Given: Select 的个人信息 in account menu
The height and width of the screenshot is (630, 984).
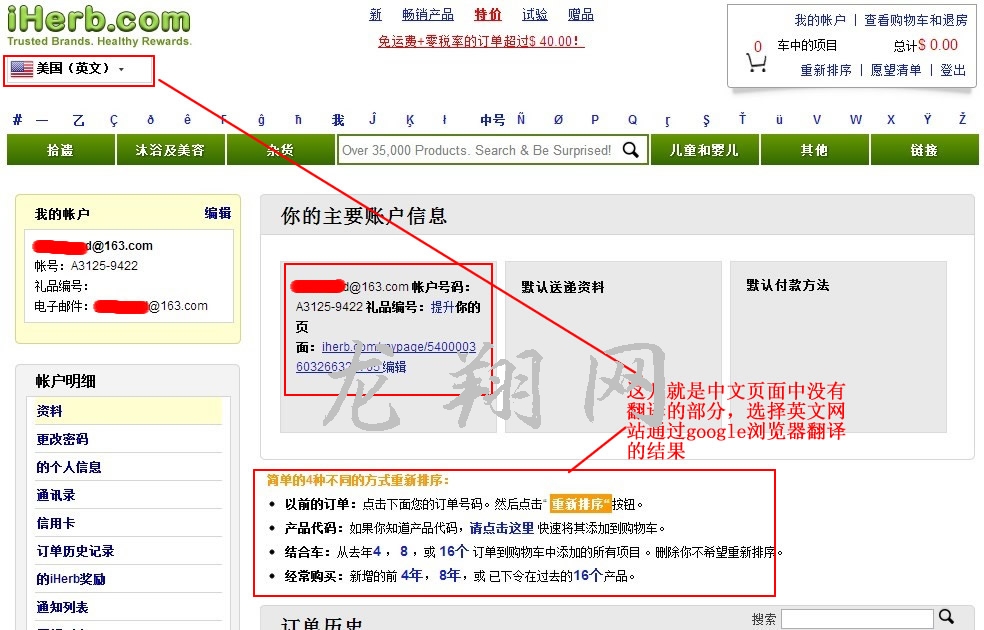Looking at the screenshot, I should pos(68,467).
